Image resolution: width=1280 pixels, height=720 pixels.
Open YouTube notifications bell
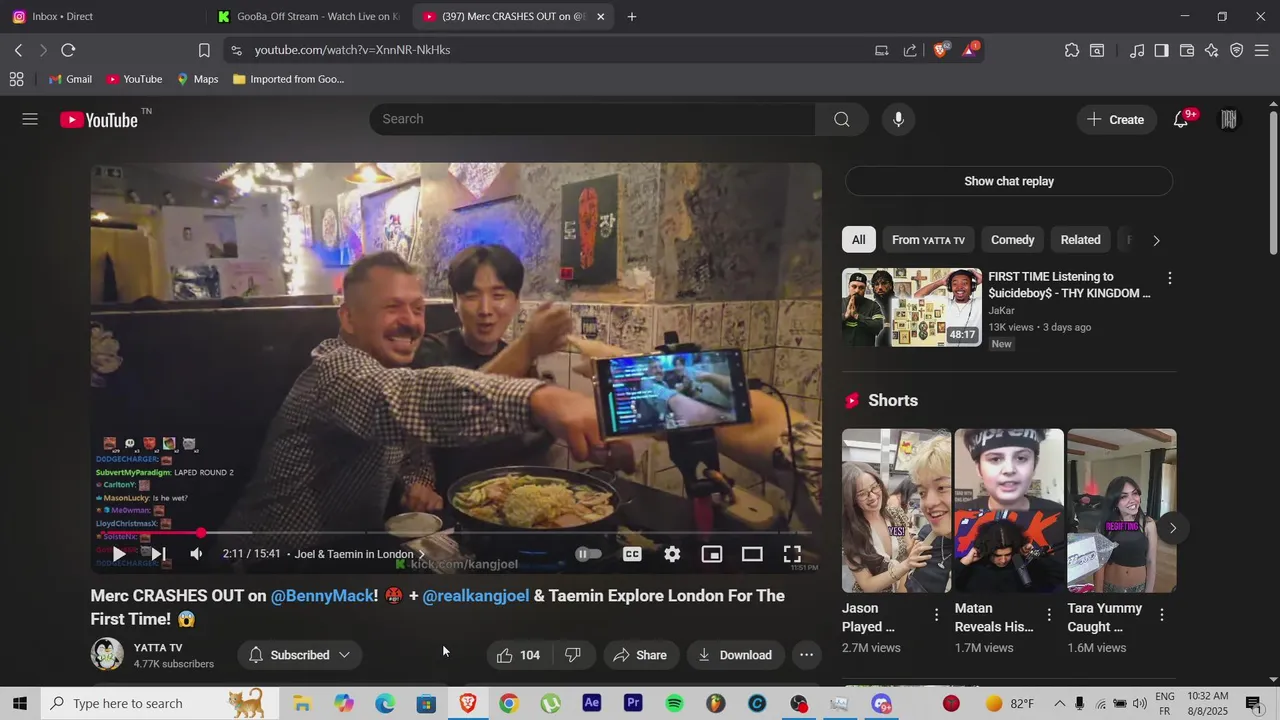point(1181,119)
